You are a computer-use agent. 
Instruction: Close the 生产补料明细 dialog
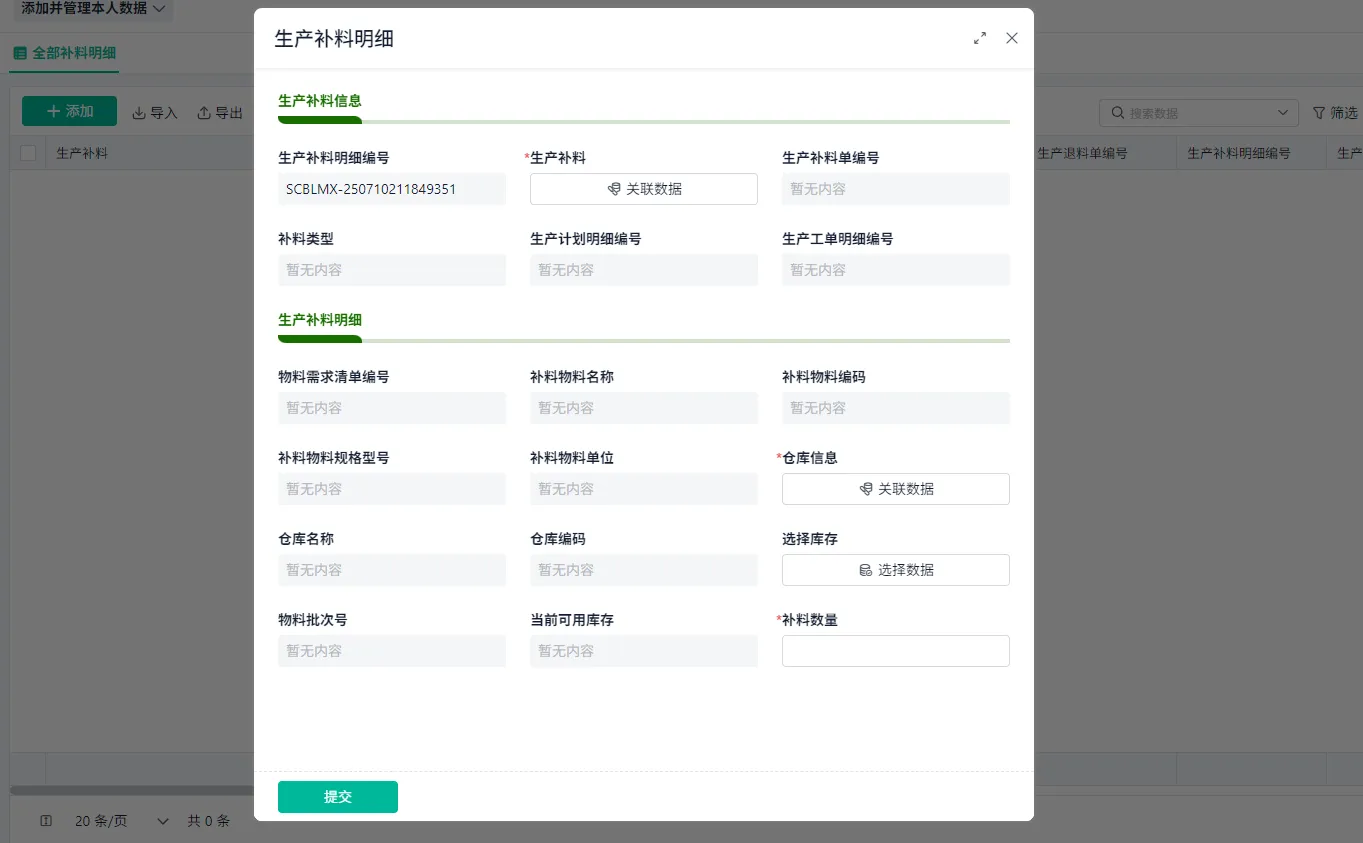coord(1012,38)
